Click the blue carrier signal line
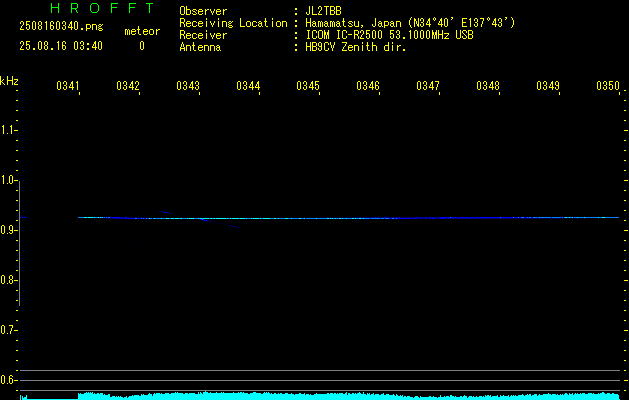The width and height of the screenshot is (629, 400). (x=348, y=218)
